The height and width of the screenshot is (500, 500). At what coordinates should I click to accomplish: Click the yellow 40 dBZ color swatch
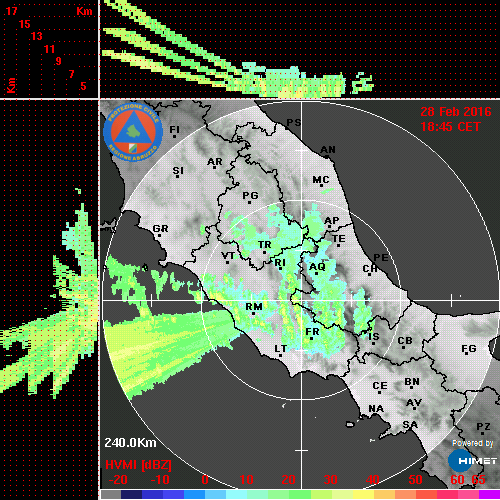point(363,495)
